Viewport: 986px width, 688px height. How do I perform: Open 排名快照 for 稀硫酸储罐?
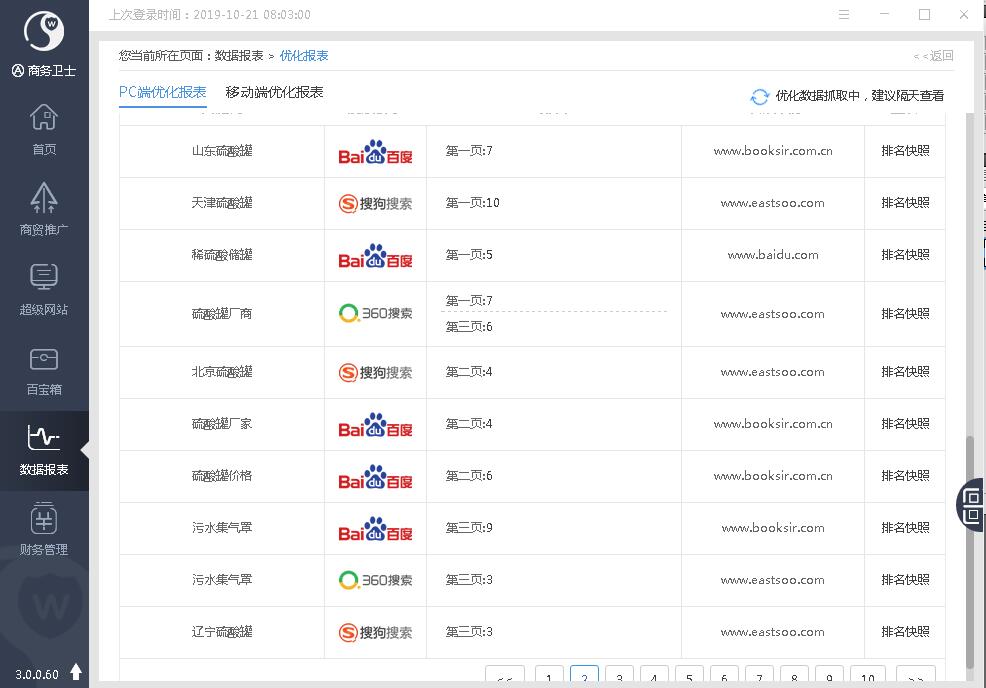[x=905, y=255]
